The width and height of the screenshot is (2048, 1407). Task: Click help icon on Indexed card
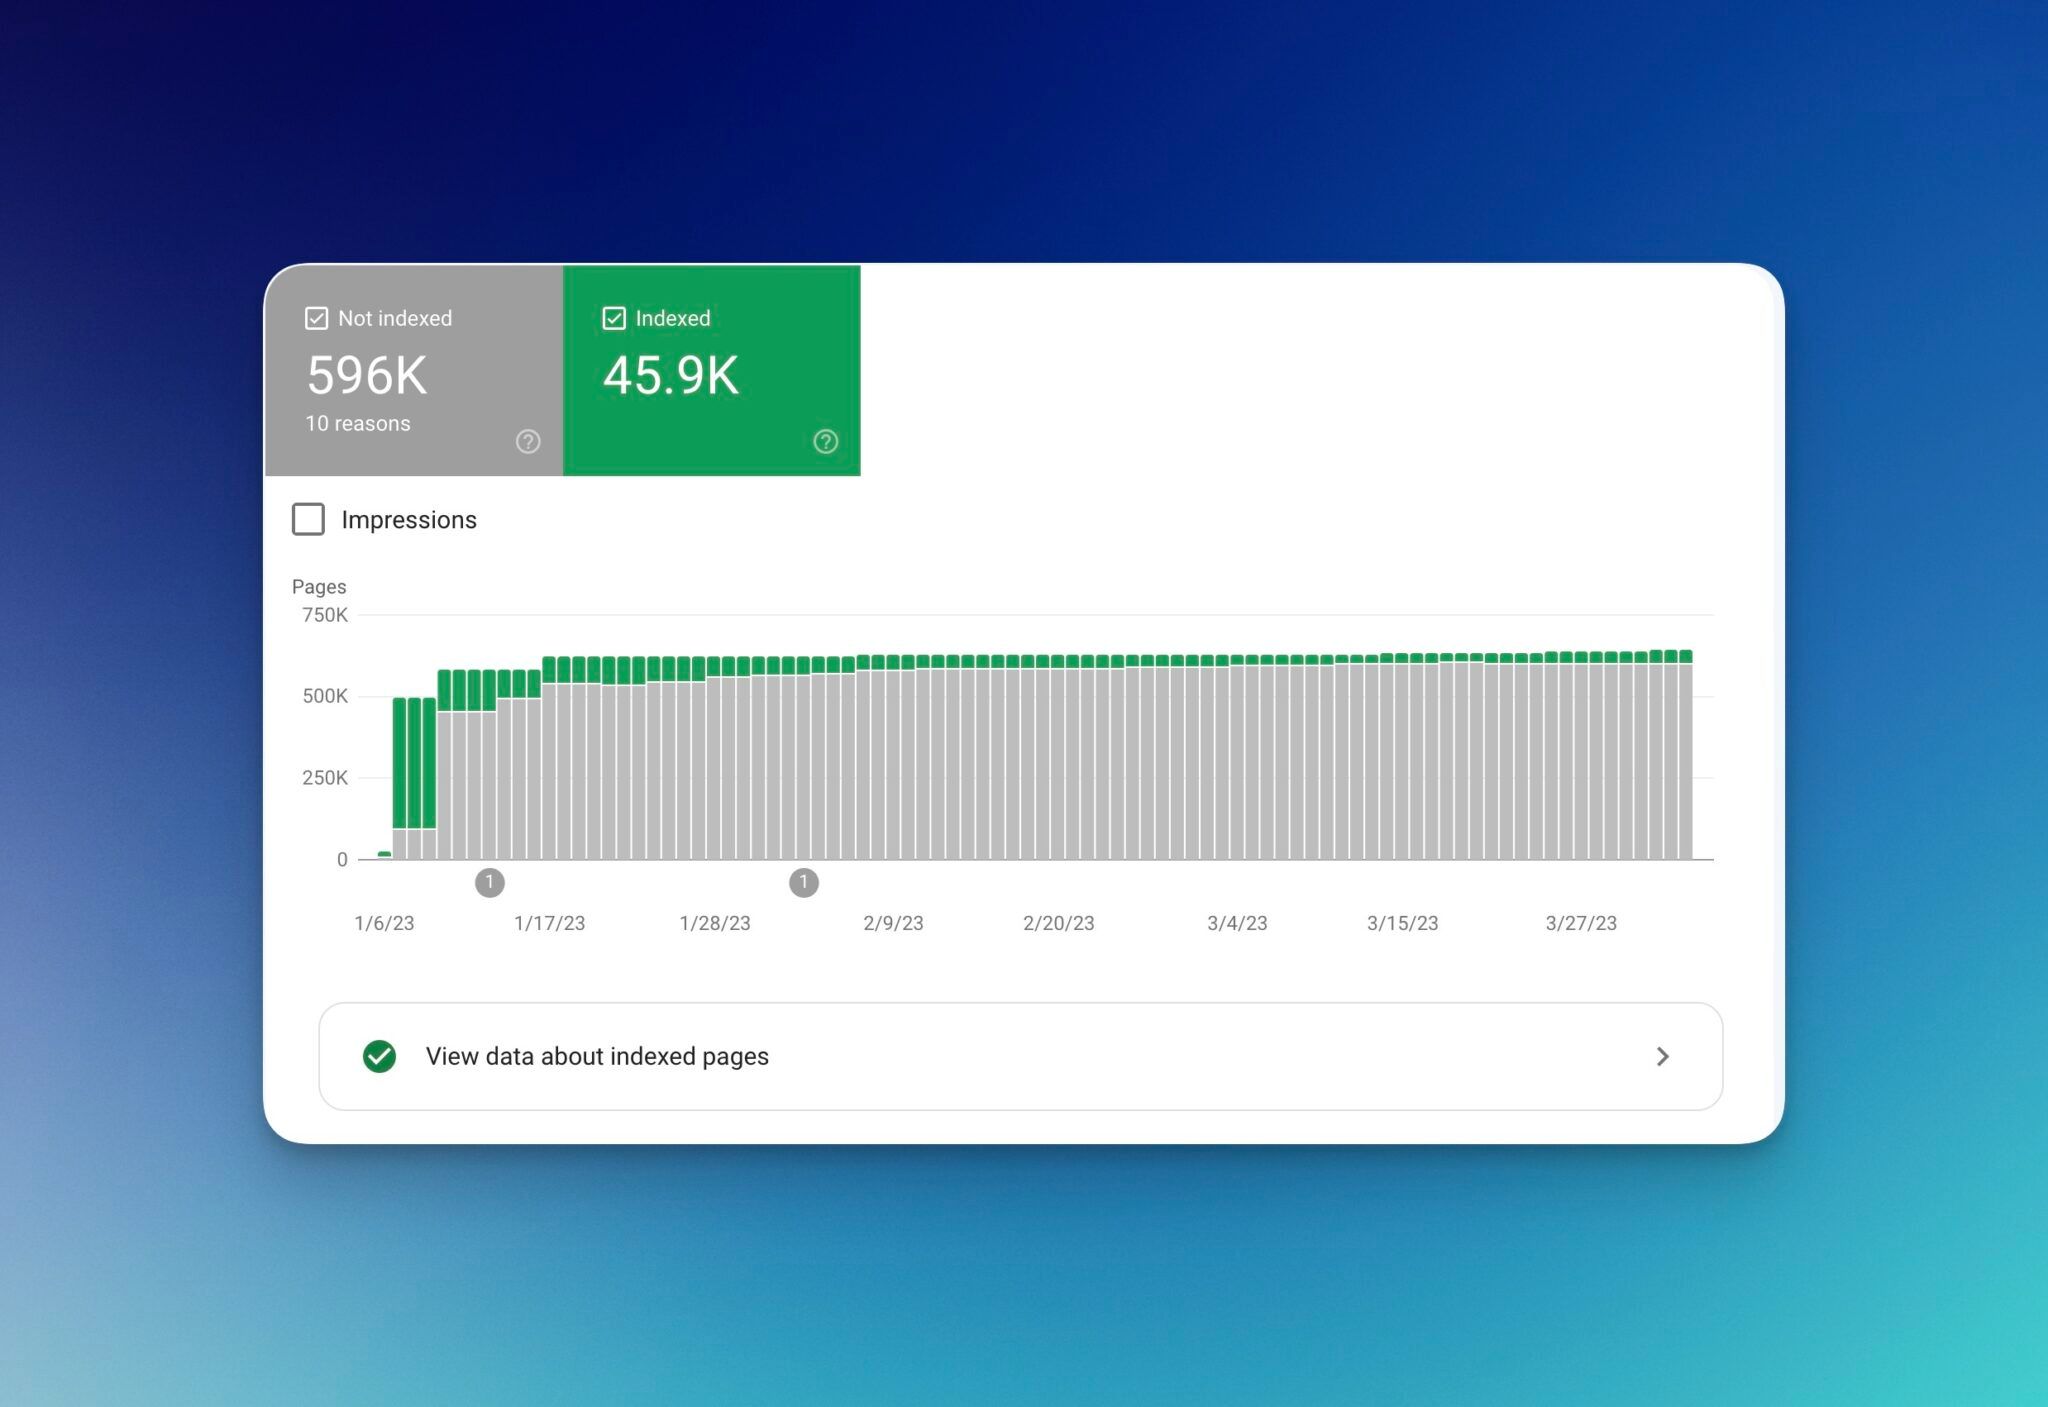coord(825,441)
